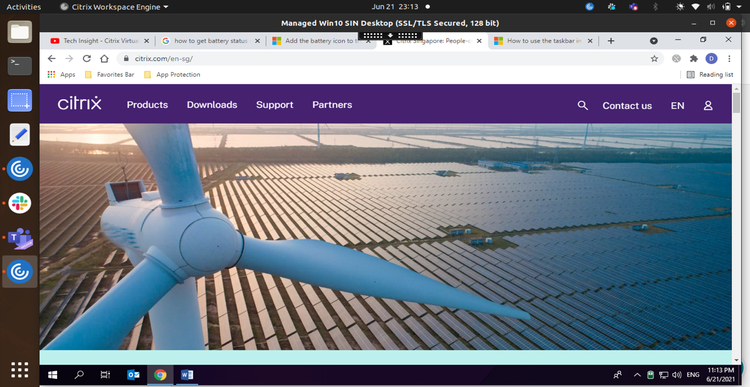Click the Chrome icon on Windows taskbar
This screenshot has height=387, width=750.
point(160,375)
